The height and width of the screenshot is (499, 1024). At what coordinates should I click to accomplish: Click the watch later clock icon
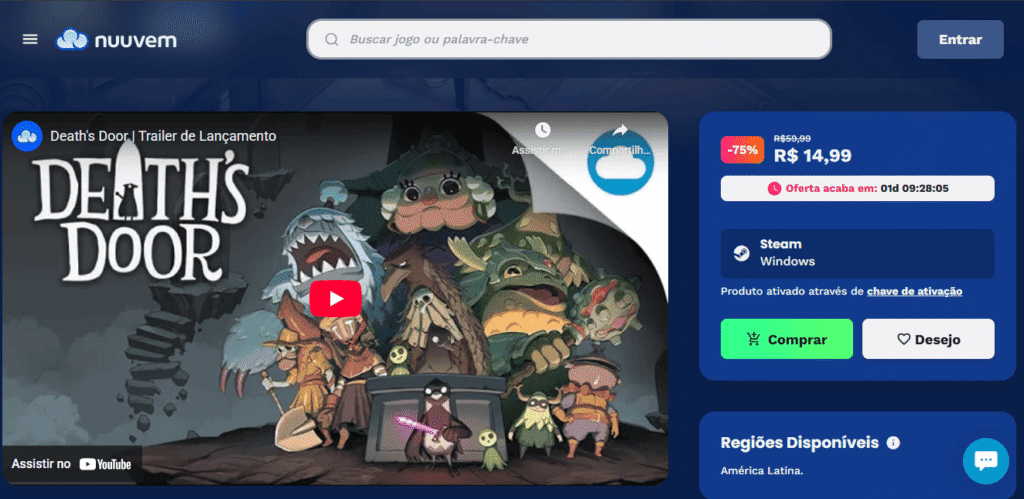(x=542, y=131)
